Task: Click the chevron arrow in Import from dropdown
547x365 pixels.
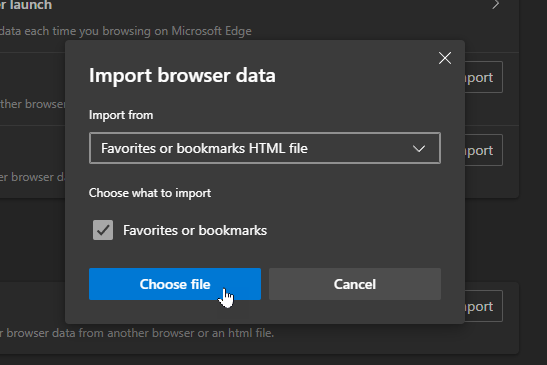Action: [x=419, y=149]
